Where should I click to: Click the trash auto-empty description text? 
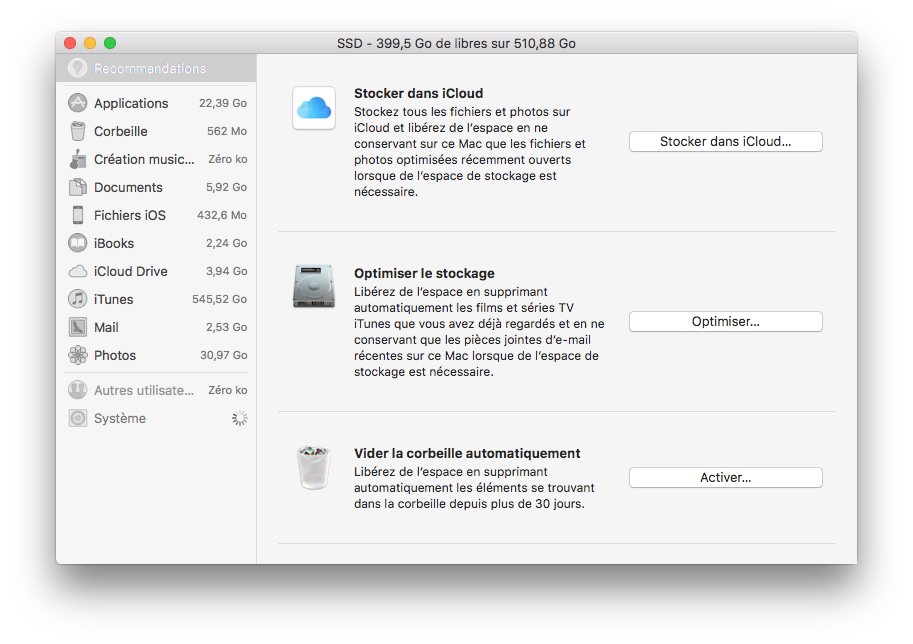click(475, 488)
